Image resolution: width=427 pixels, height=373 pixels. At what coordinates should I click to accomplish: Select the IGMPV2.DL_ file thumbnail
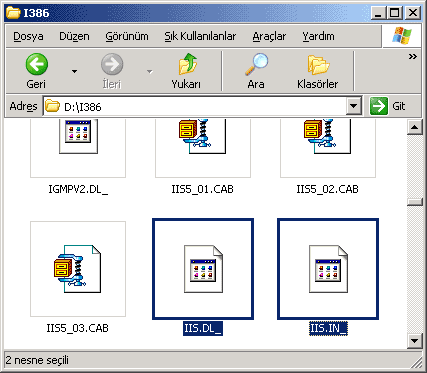pos(78,148)
